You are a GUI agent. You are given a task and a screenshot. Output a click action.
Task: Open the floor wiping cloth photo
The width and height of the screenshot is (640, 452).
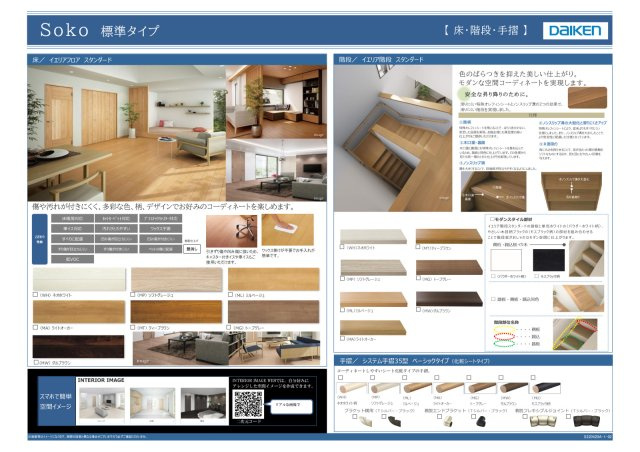(288, 230)
